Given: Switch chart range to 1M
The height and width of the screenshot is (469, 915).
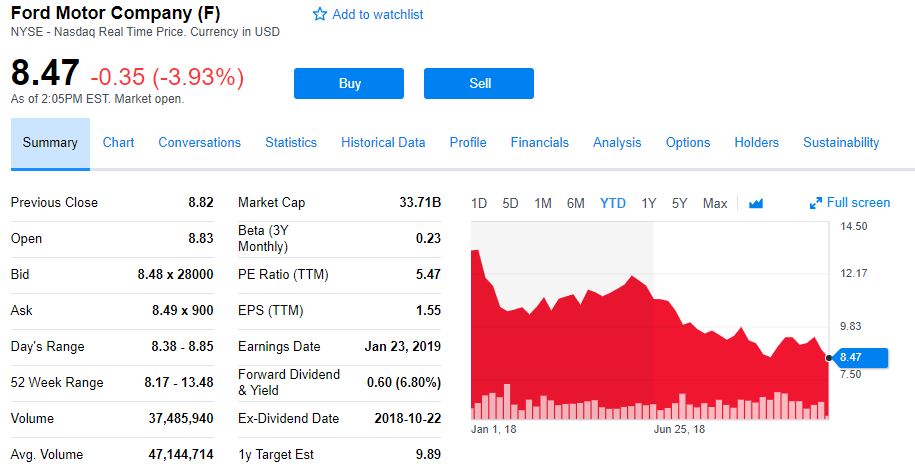Looking at the screenshot, I should [x=543, y=203].
